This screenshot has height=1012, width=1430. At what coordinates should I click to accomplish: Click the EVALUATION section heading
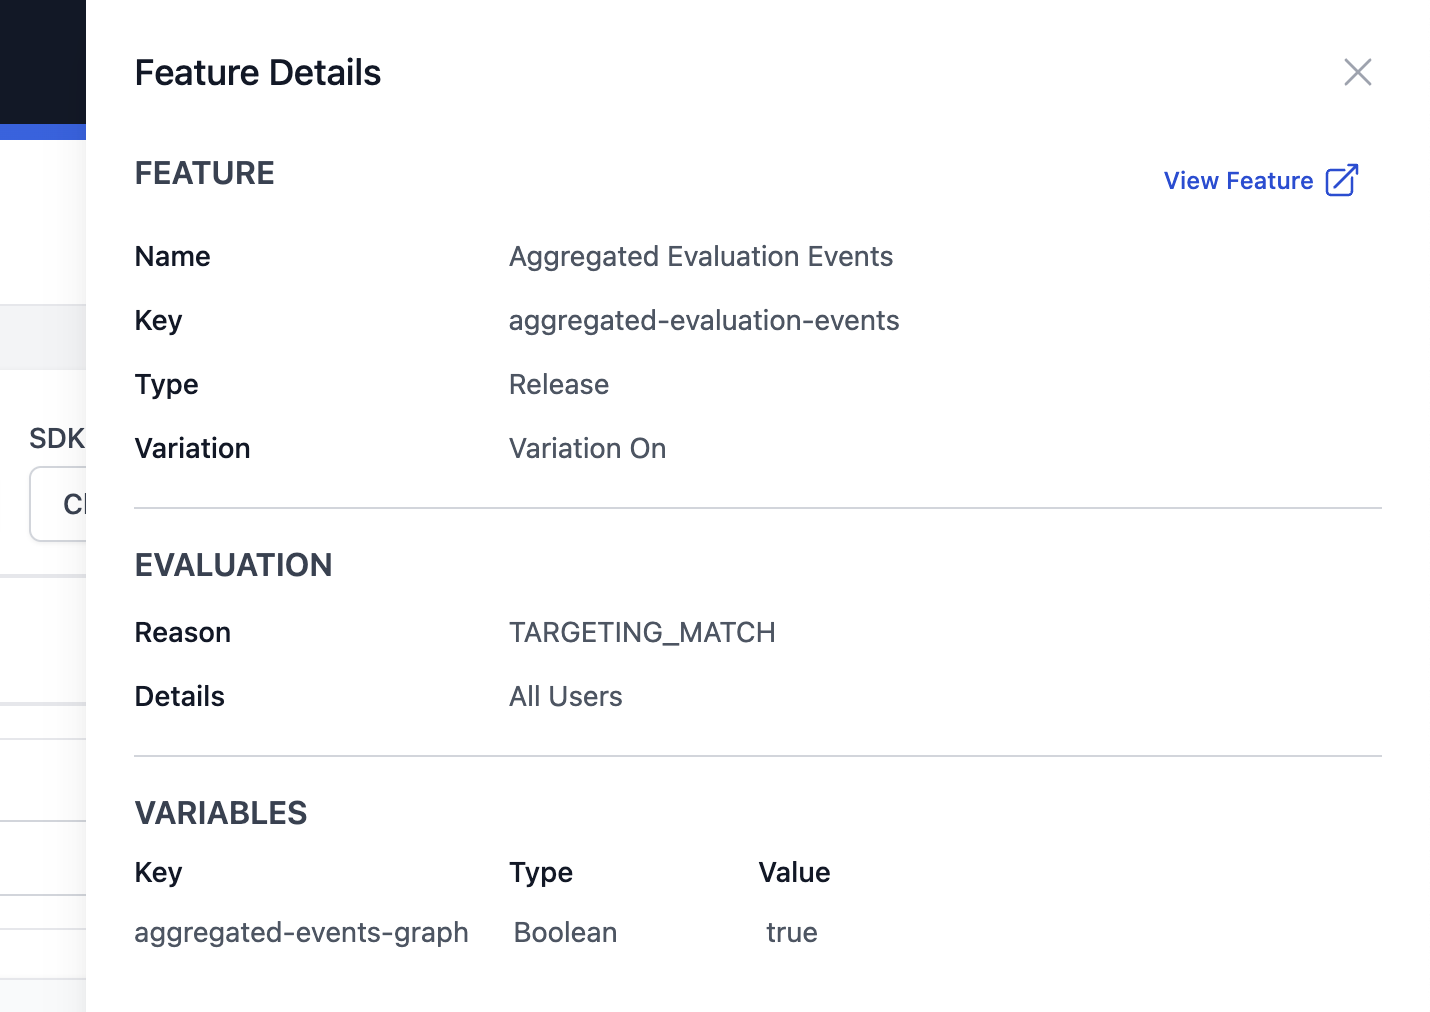tap(233, 565)
